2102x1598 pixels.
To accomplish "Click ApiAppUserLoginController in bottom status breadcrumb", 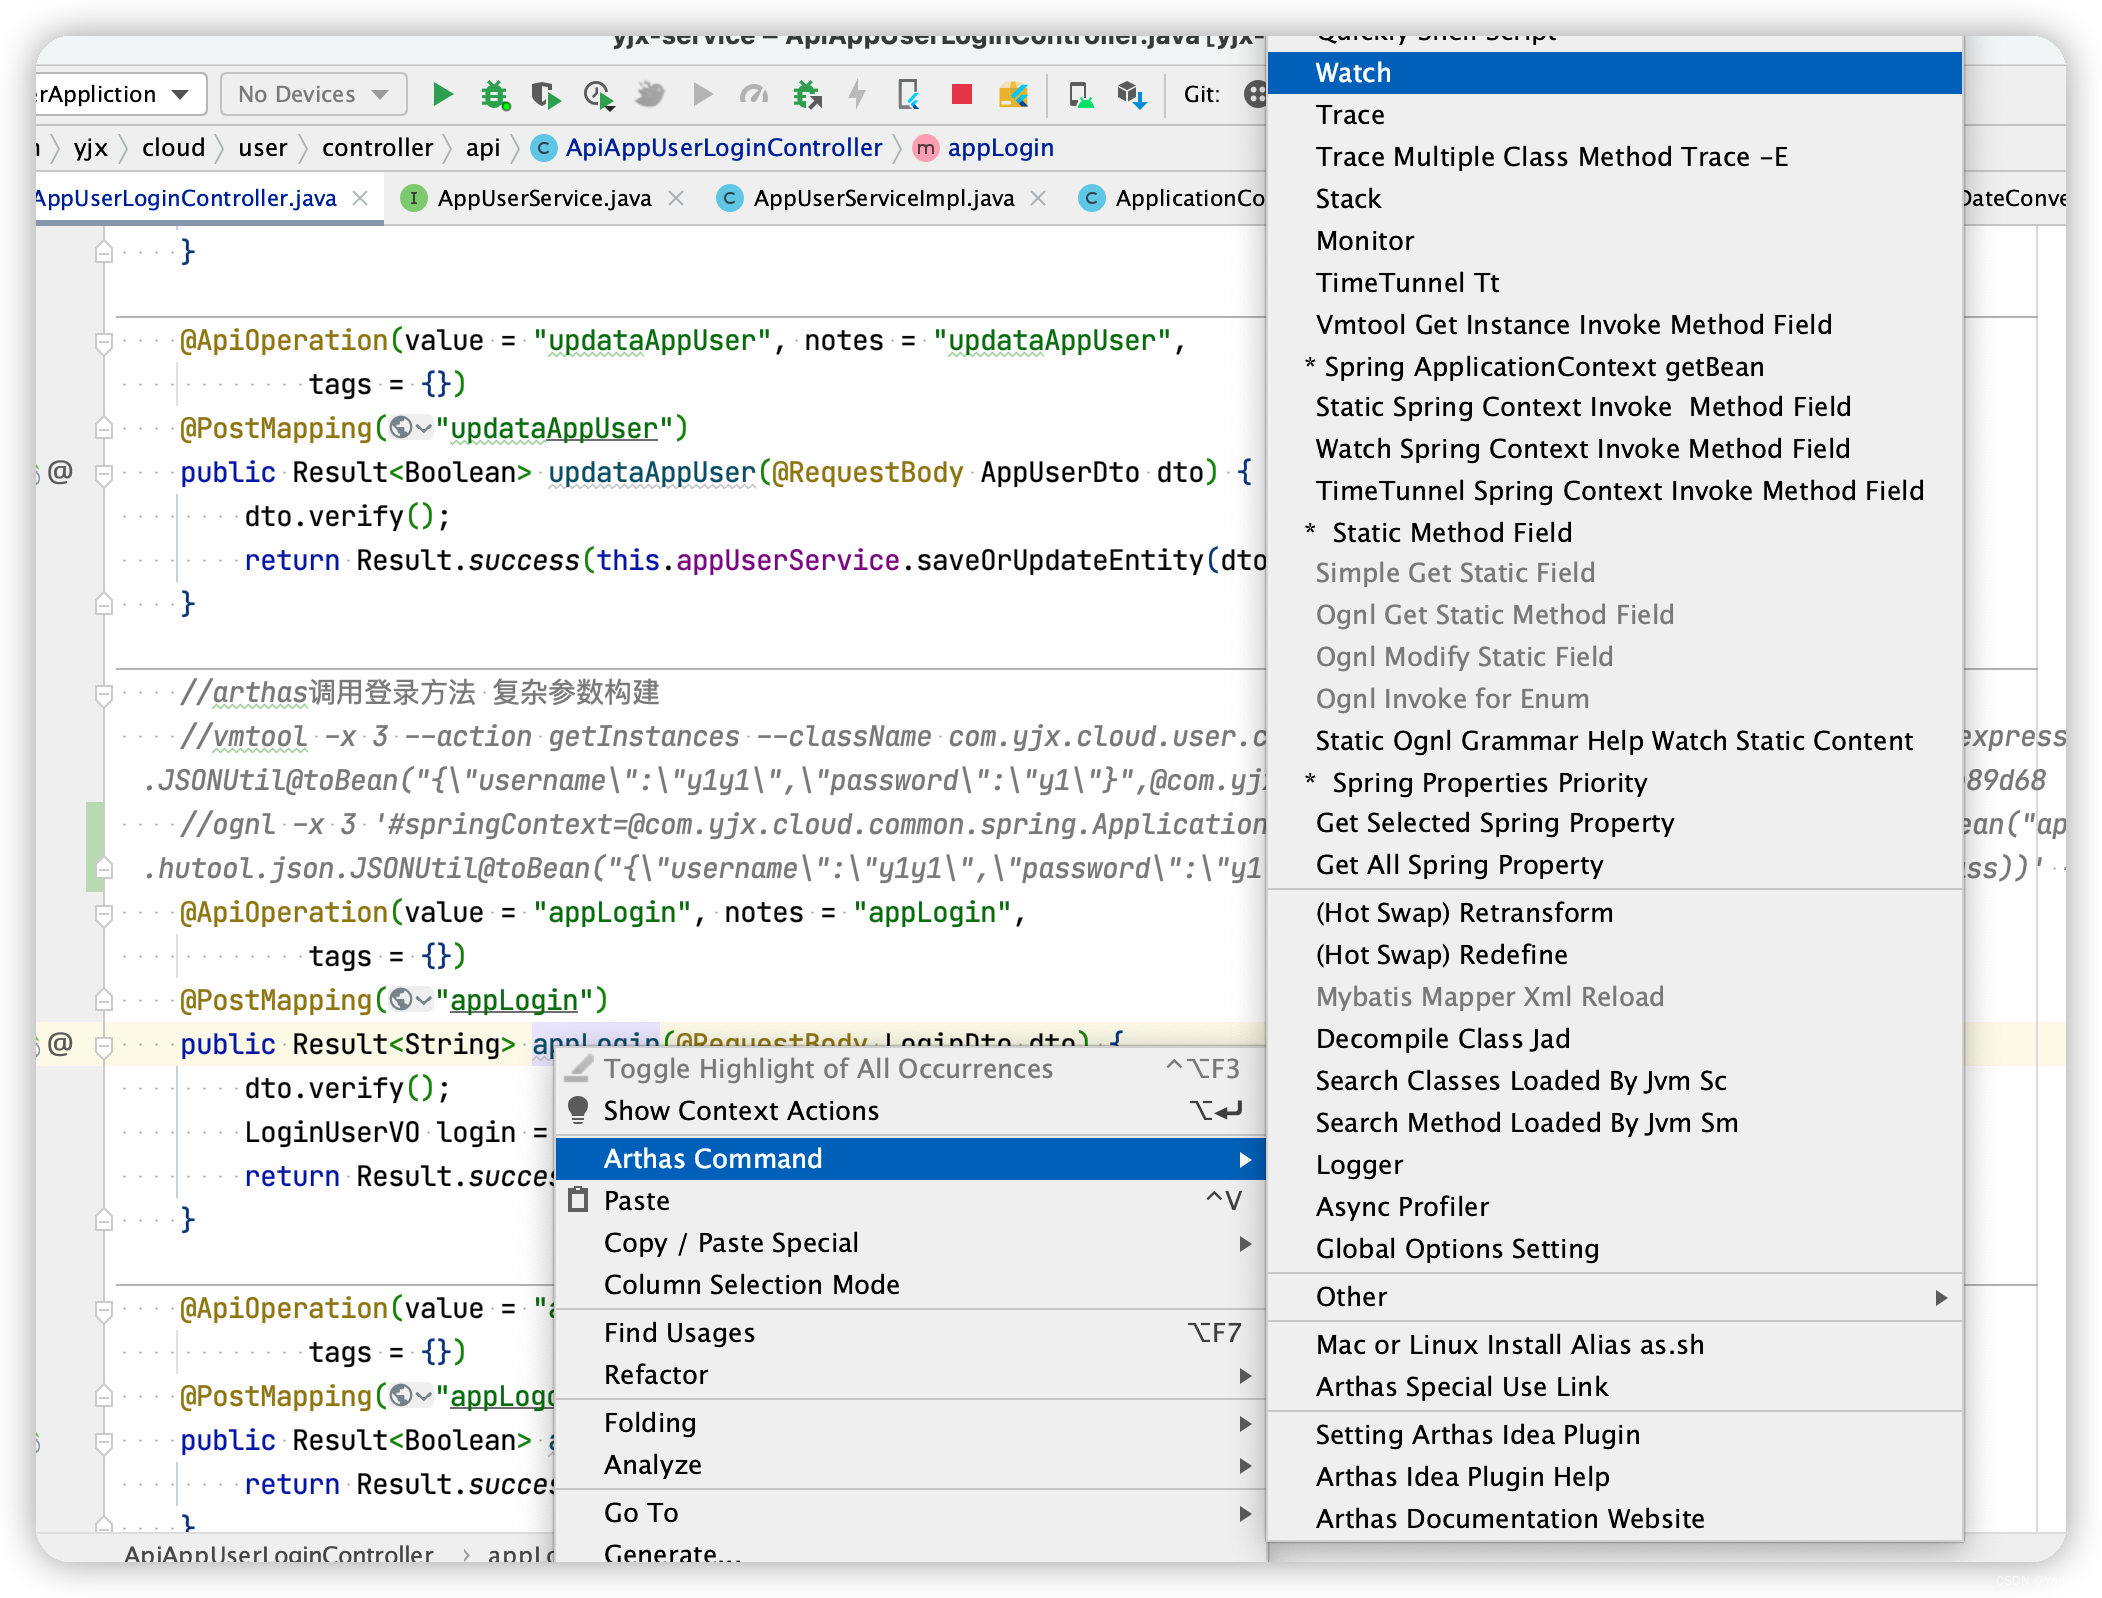I will [279, 1553].
